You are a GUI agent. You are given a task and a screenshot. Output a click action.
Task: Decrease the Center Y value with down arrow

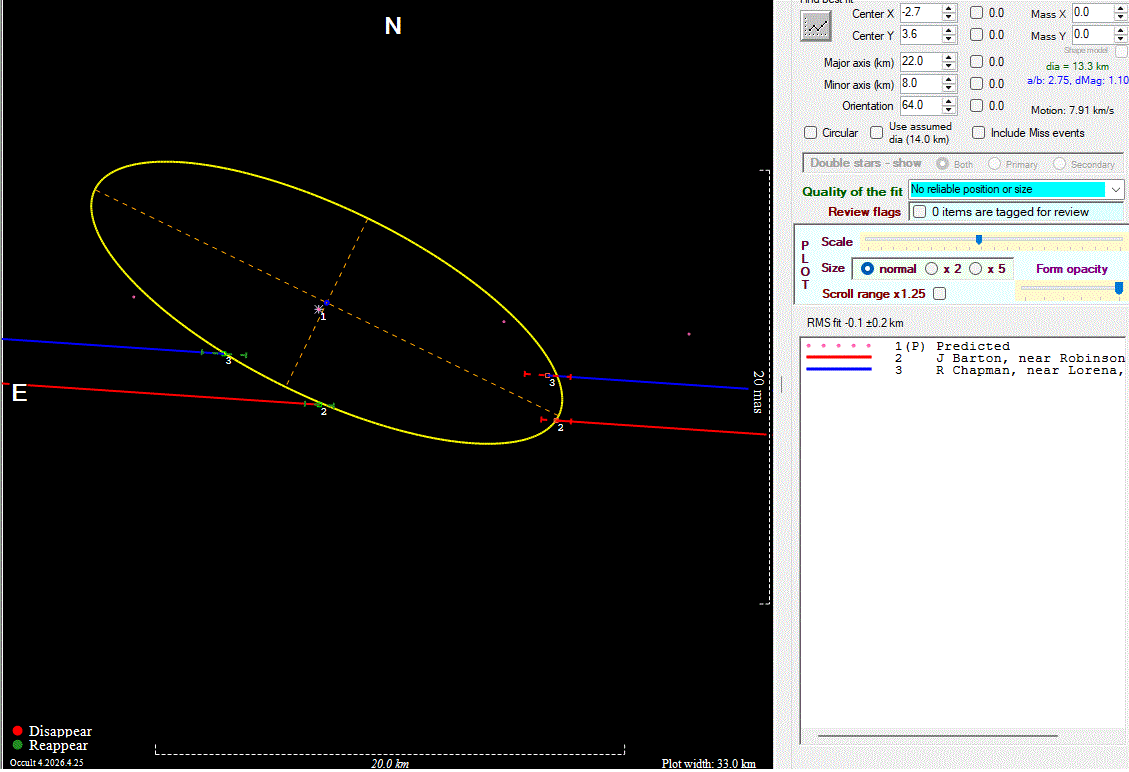(x=948, y=39)
